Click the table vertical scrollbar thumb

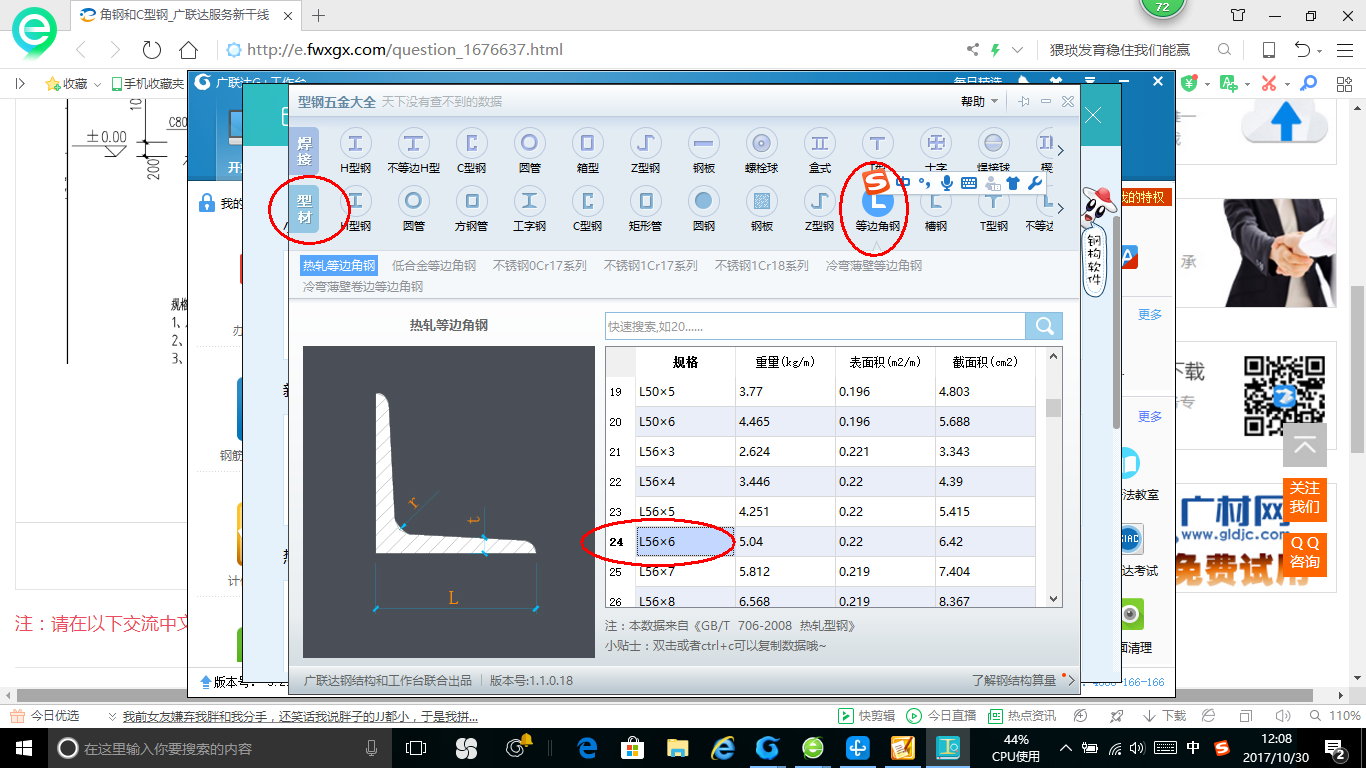coord(1053,408)
